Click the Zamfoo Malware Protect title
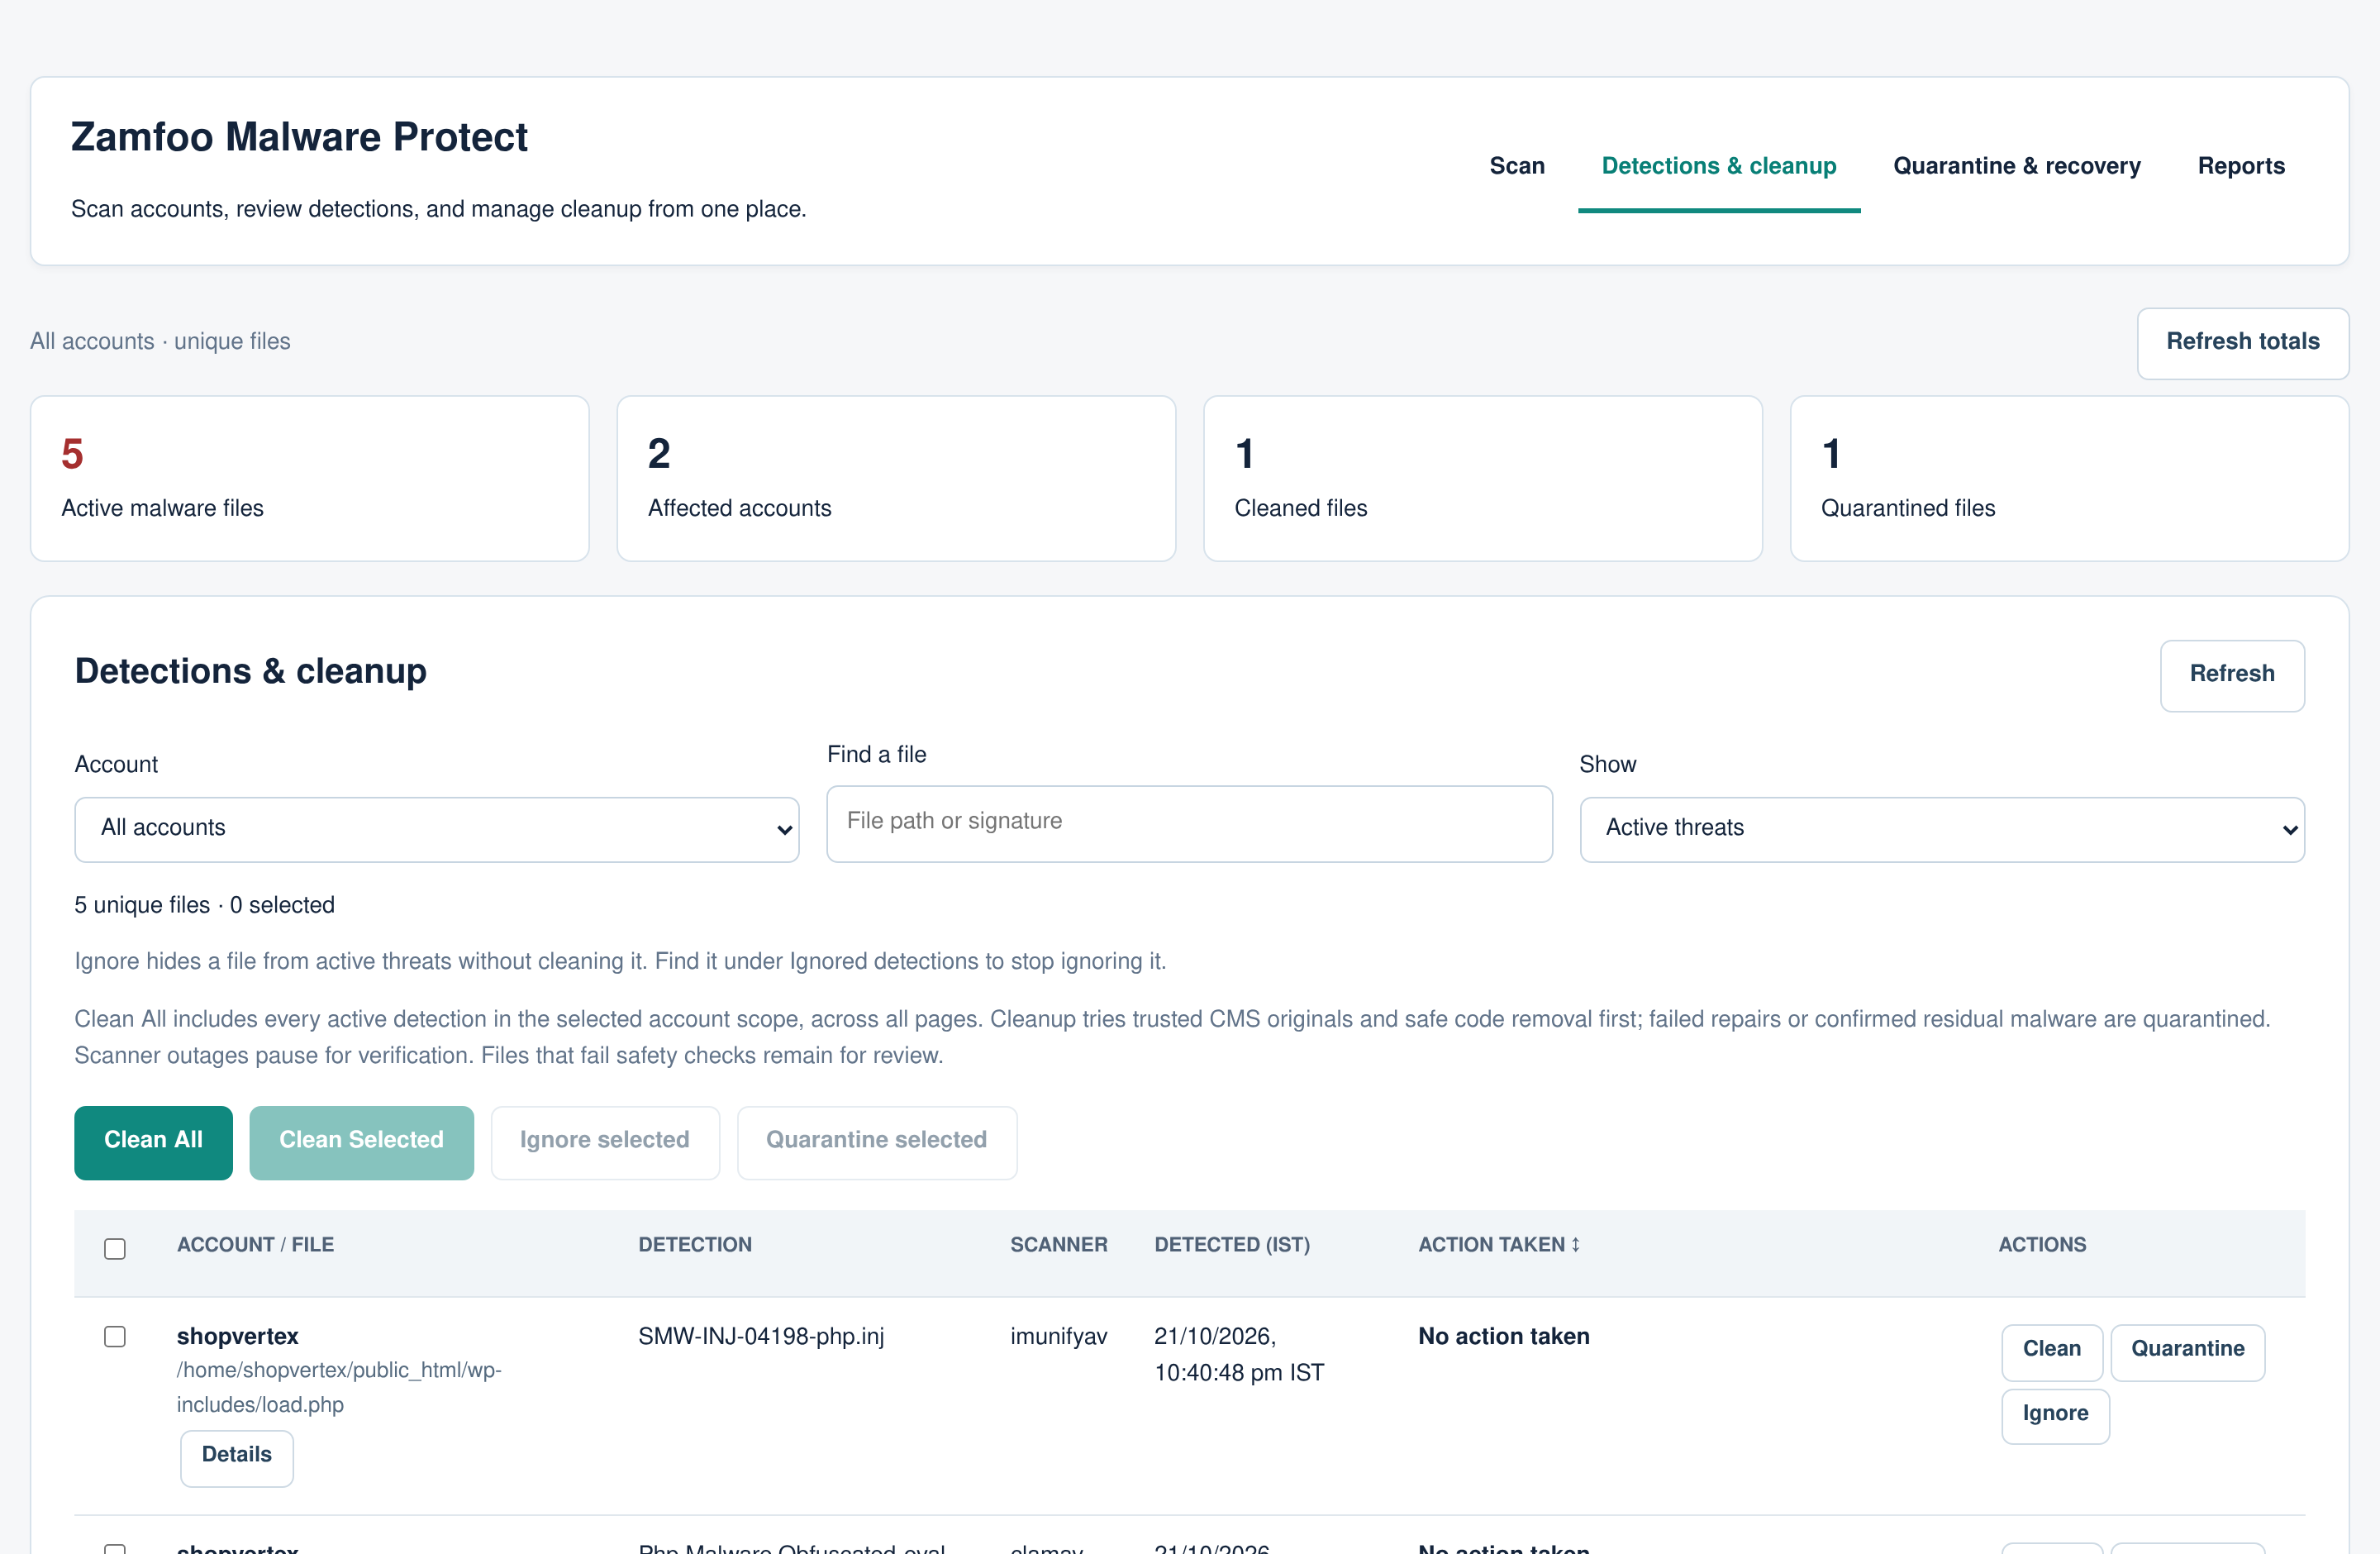 (299, 137)
